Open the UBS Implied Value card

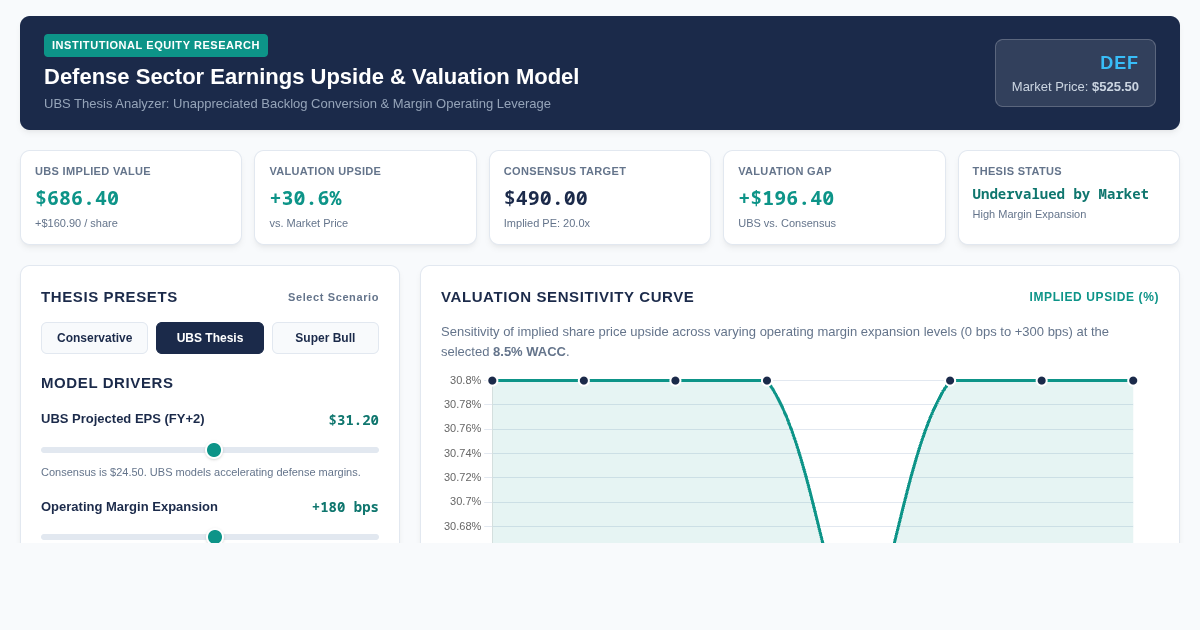pyautogui.click(x=131, y=197)
